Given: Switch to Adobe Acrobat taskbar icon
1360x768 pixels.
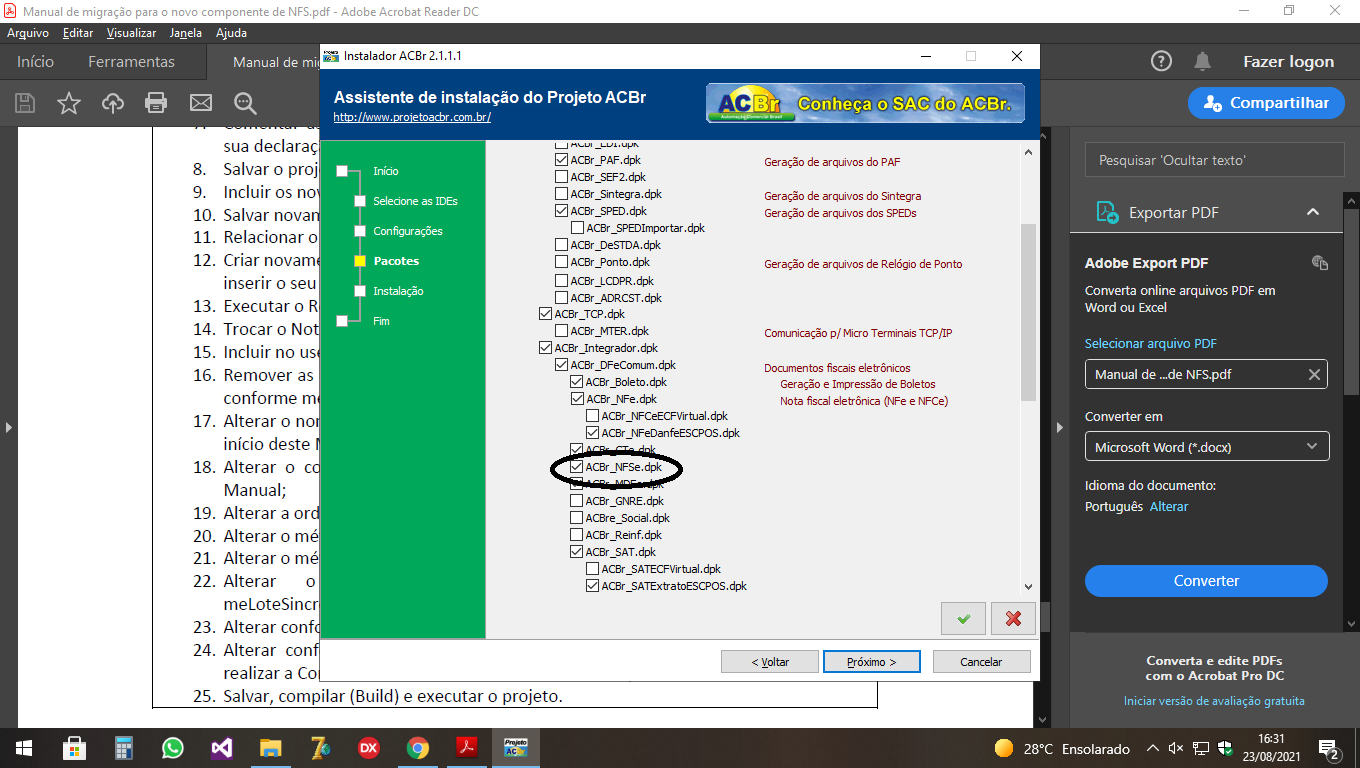Looking at the screenshot, I should pos(467,748).
